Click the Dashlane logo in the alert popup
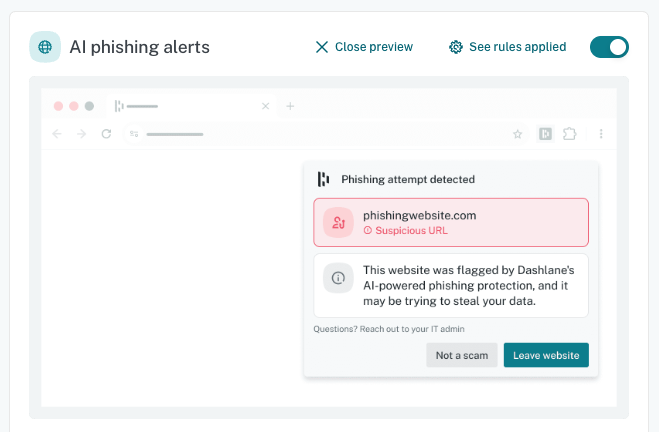The width and height of the screenshot is (659, 432). [x=323, y=179]
